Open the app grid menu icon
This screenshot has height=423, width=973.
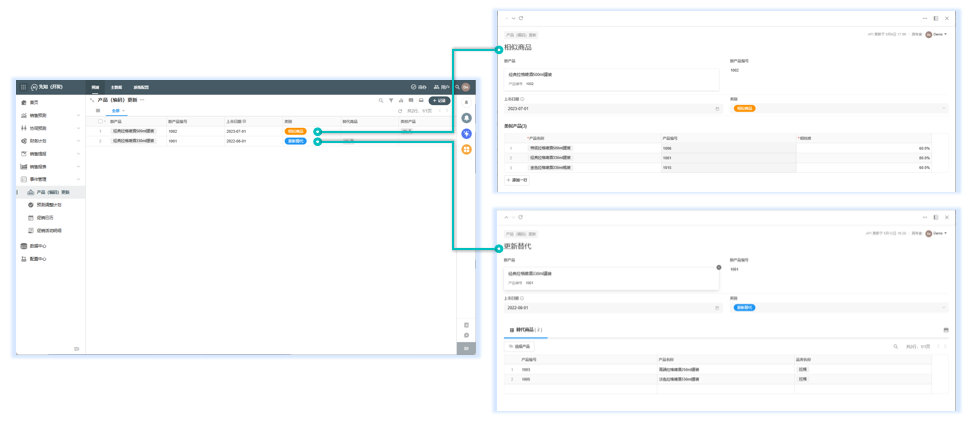tap(23, 87)
